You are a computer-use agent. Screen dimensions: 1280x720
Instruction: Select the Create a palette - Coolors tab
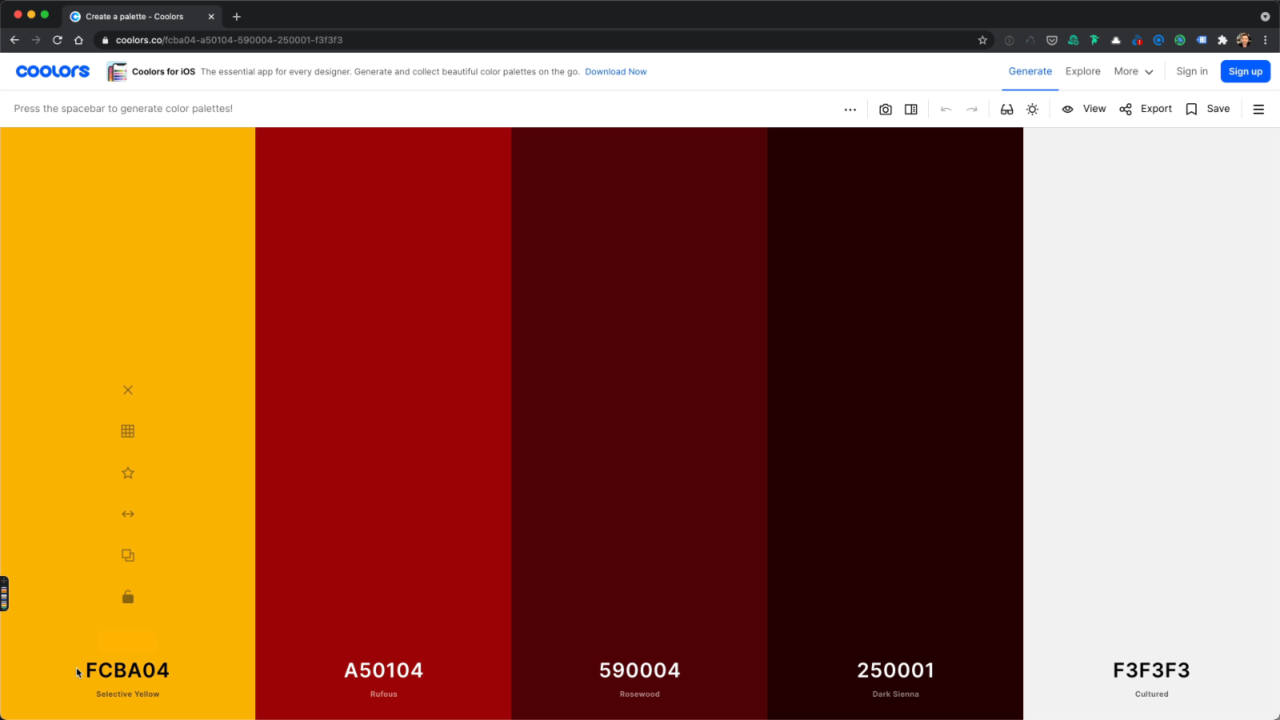click(142, 16)
